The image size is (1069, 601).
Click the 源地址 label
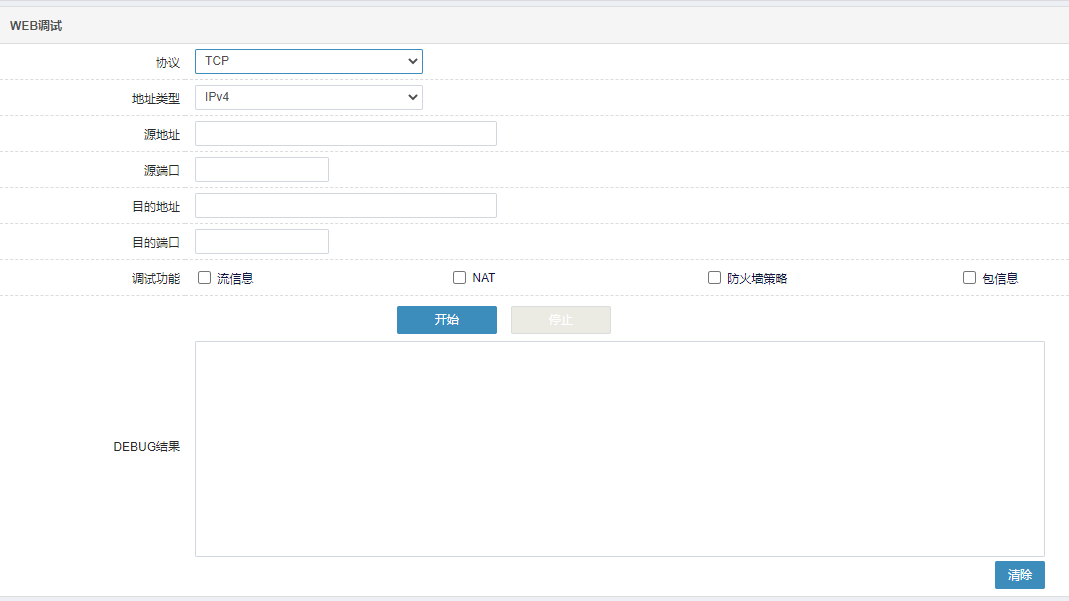[162, 135]
